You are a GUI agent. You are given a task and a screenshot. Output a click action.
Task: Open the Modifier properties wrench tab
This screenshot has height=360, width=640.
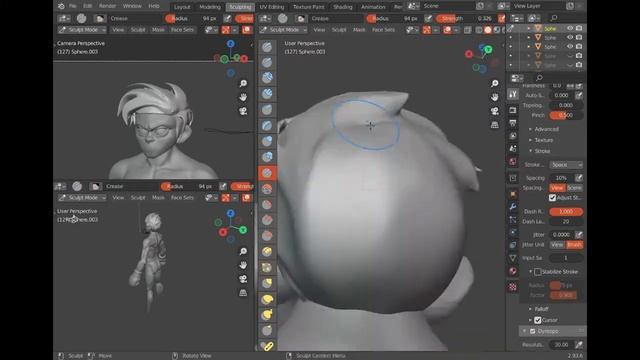[513, 207]
